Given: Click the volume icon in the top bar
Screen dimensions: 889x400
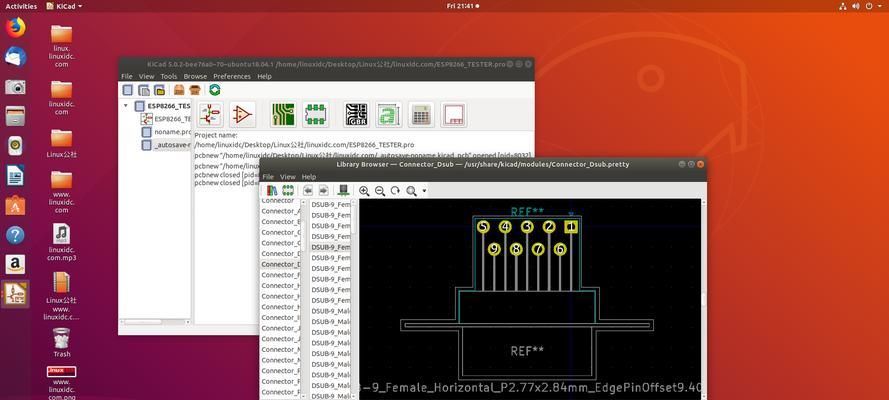Looking at the screenshot, I should 857,6.
